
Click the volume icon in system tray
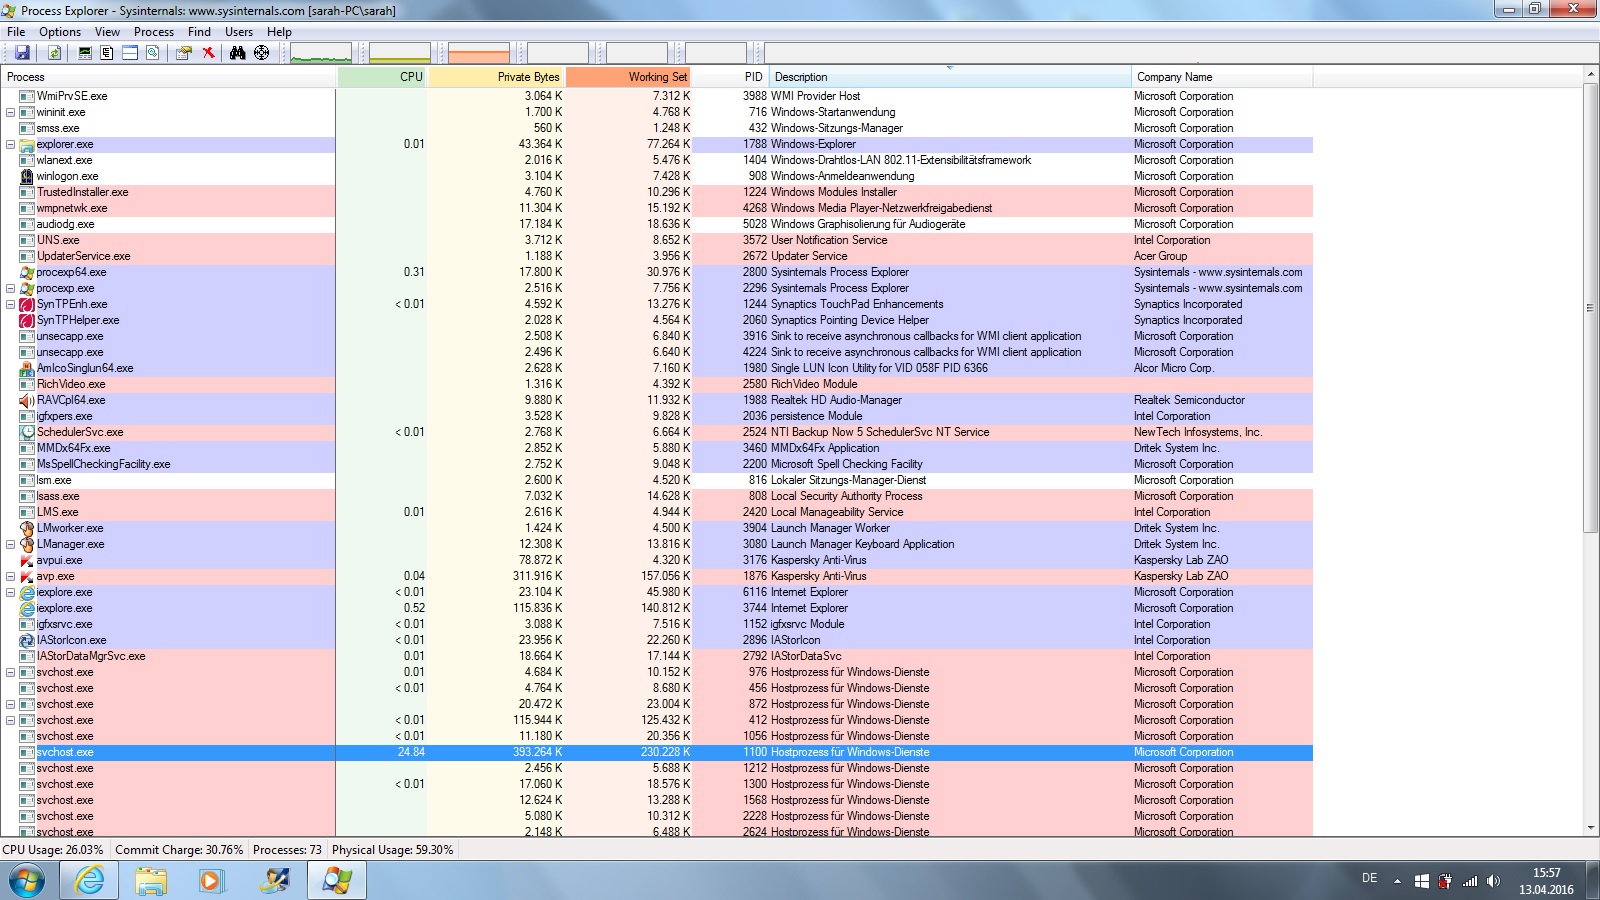tap(1493, 881)
